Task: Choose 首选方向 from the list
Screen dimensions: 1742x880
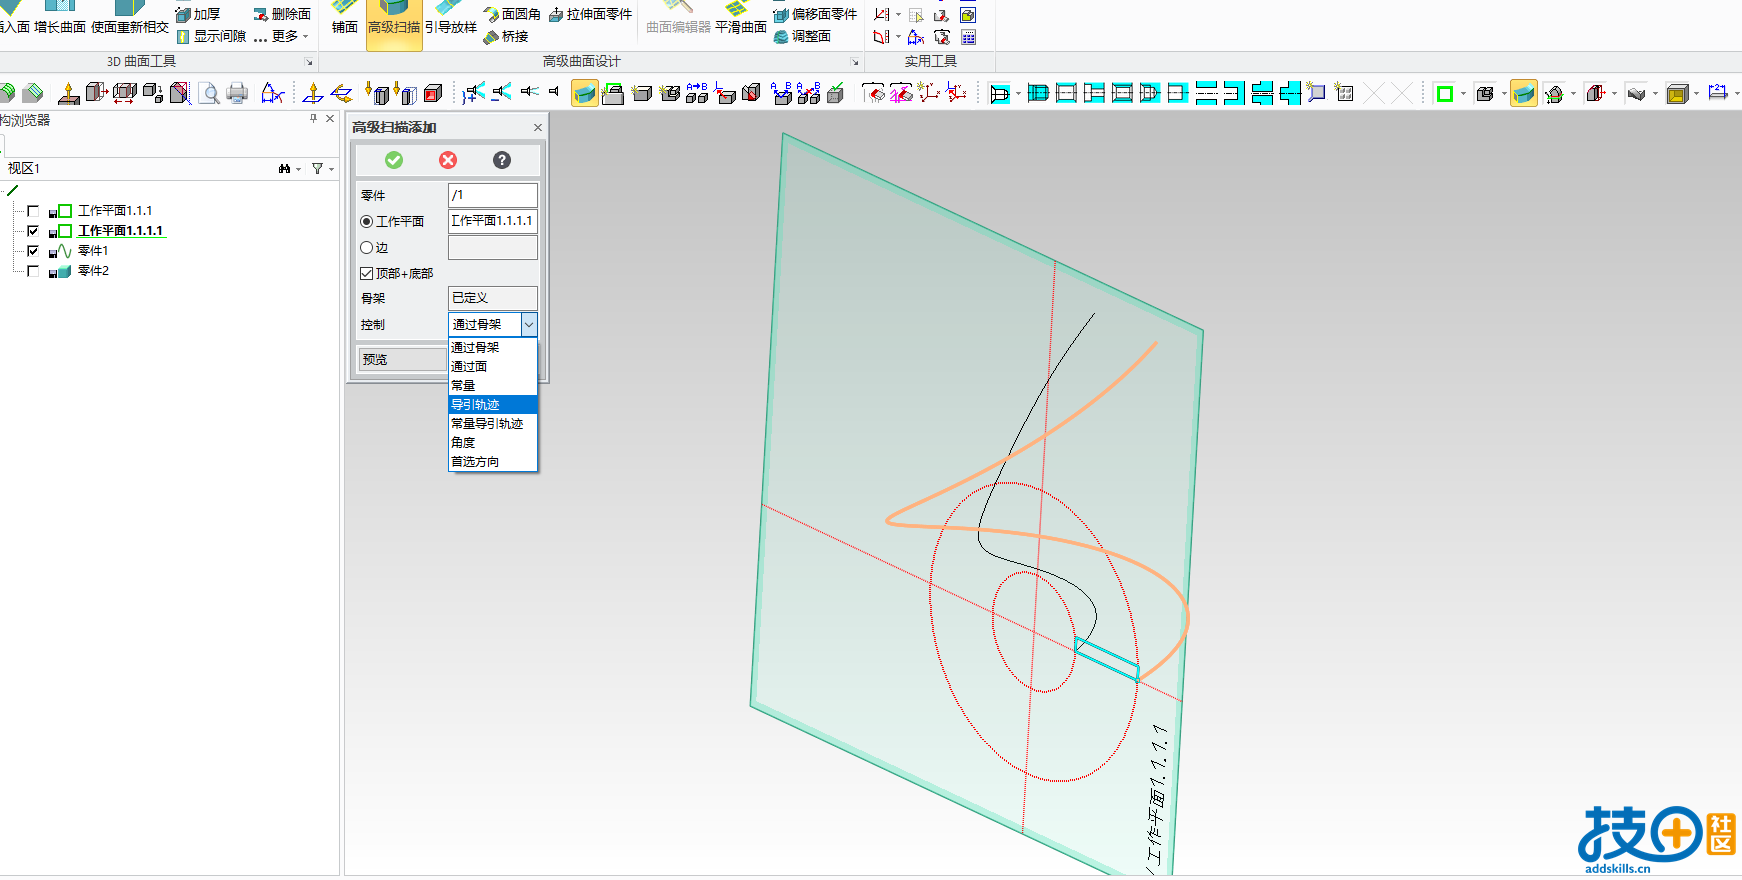Action: (493, 461)
